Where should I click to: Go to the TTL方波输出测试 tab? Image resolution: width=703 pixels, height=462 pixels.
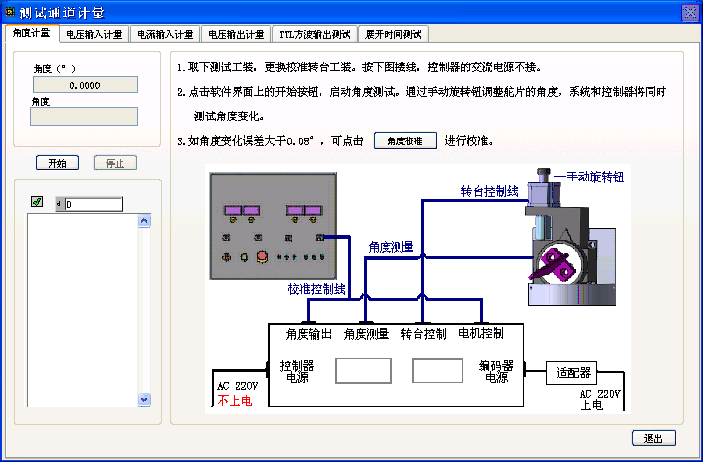click(x=314, y=34)
